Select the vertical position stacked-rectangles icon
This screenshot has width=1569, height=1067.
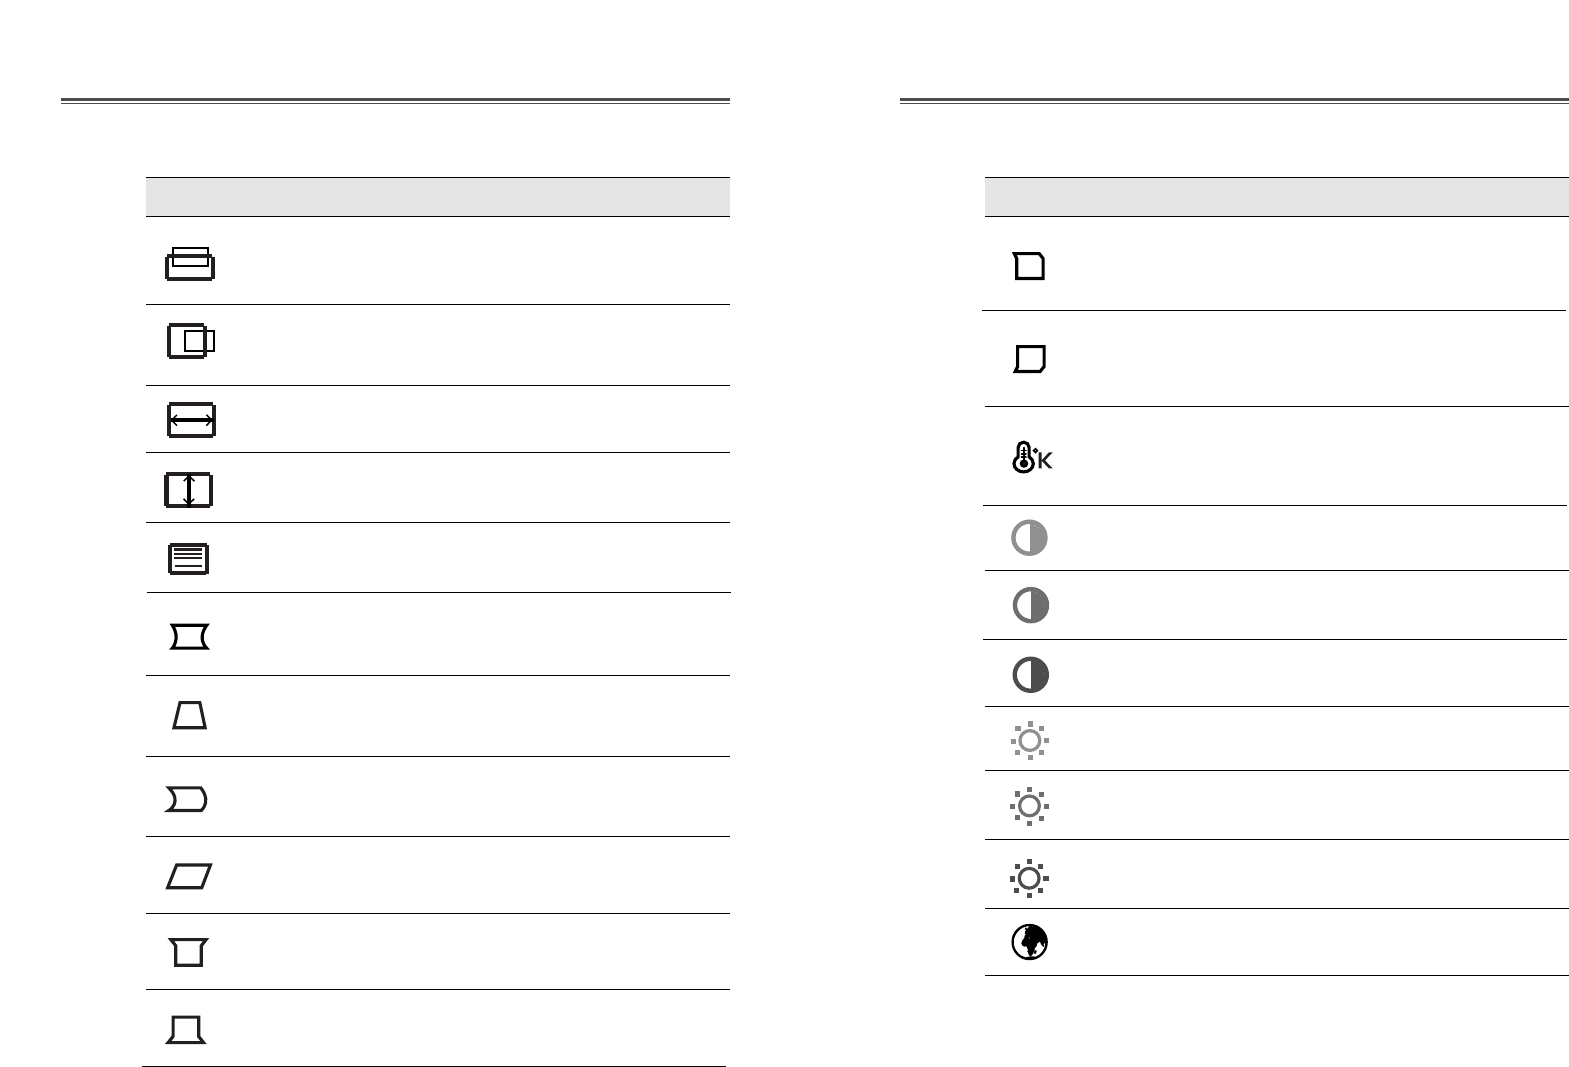pos(189,262)
